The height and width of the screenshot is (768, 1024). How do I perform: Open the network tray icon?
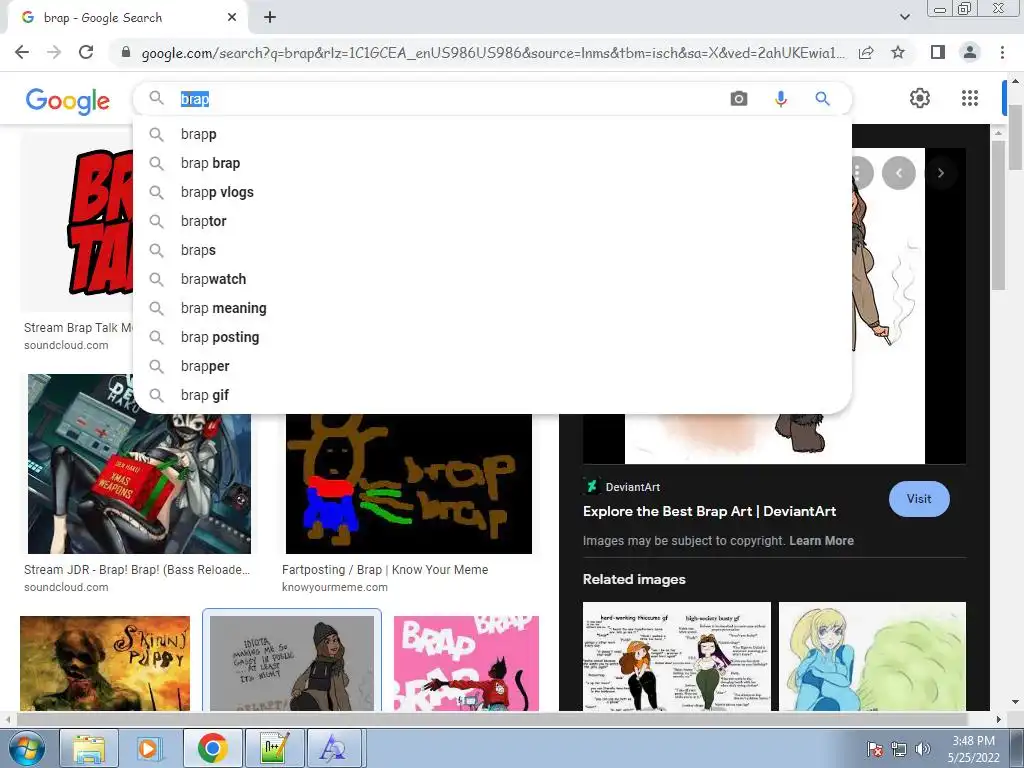[899, 749]
